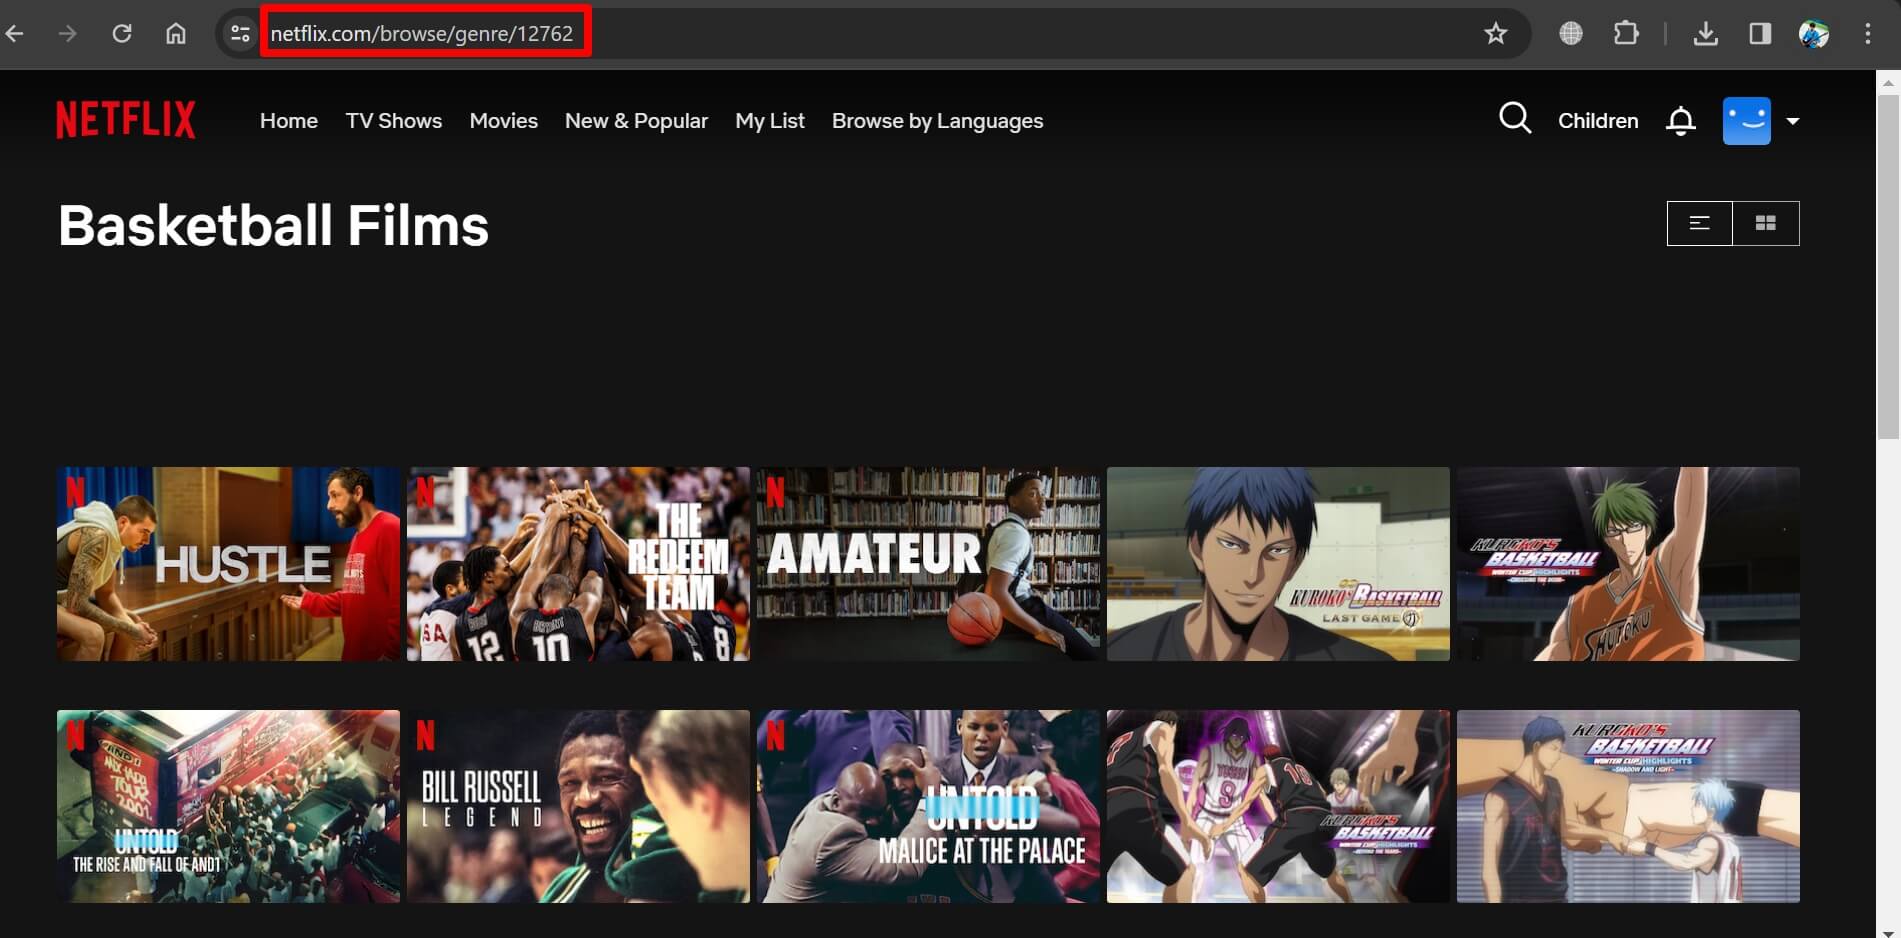Go back using the browser back arrow
The image size is (1901, 938).
(x=14, y=34)
